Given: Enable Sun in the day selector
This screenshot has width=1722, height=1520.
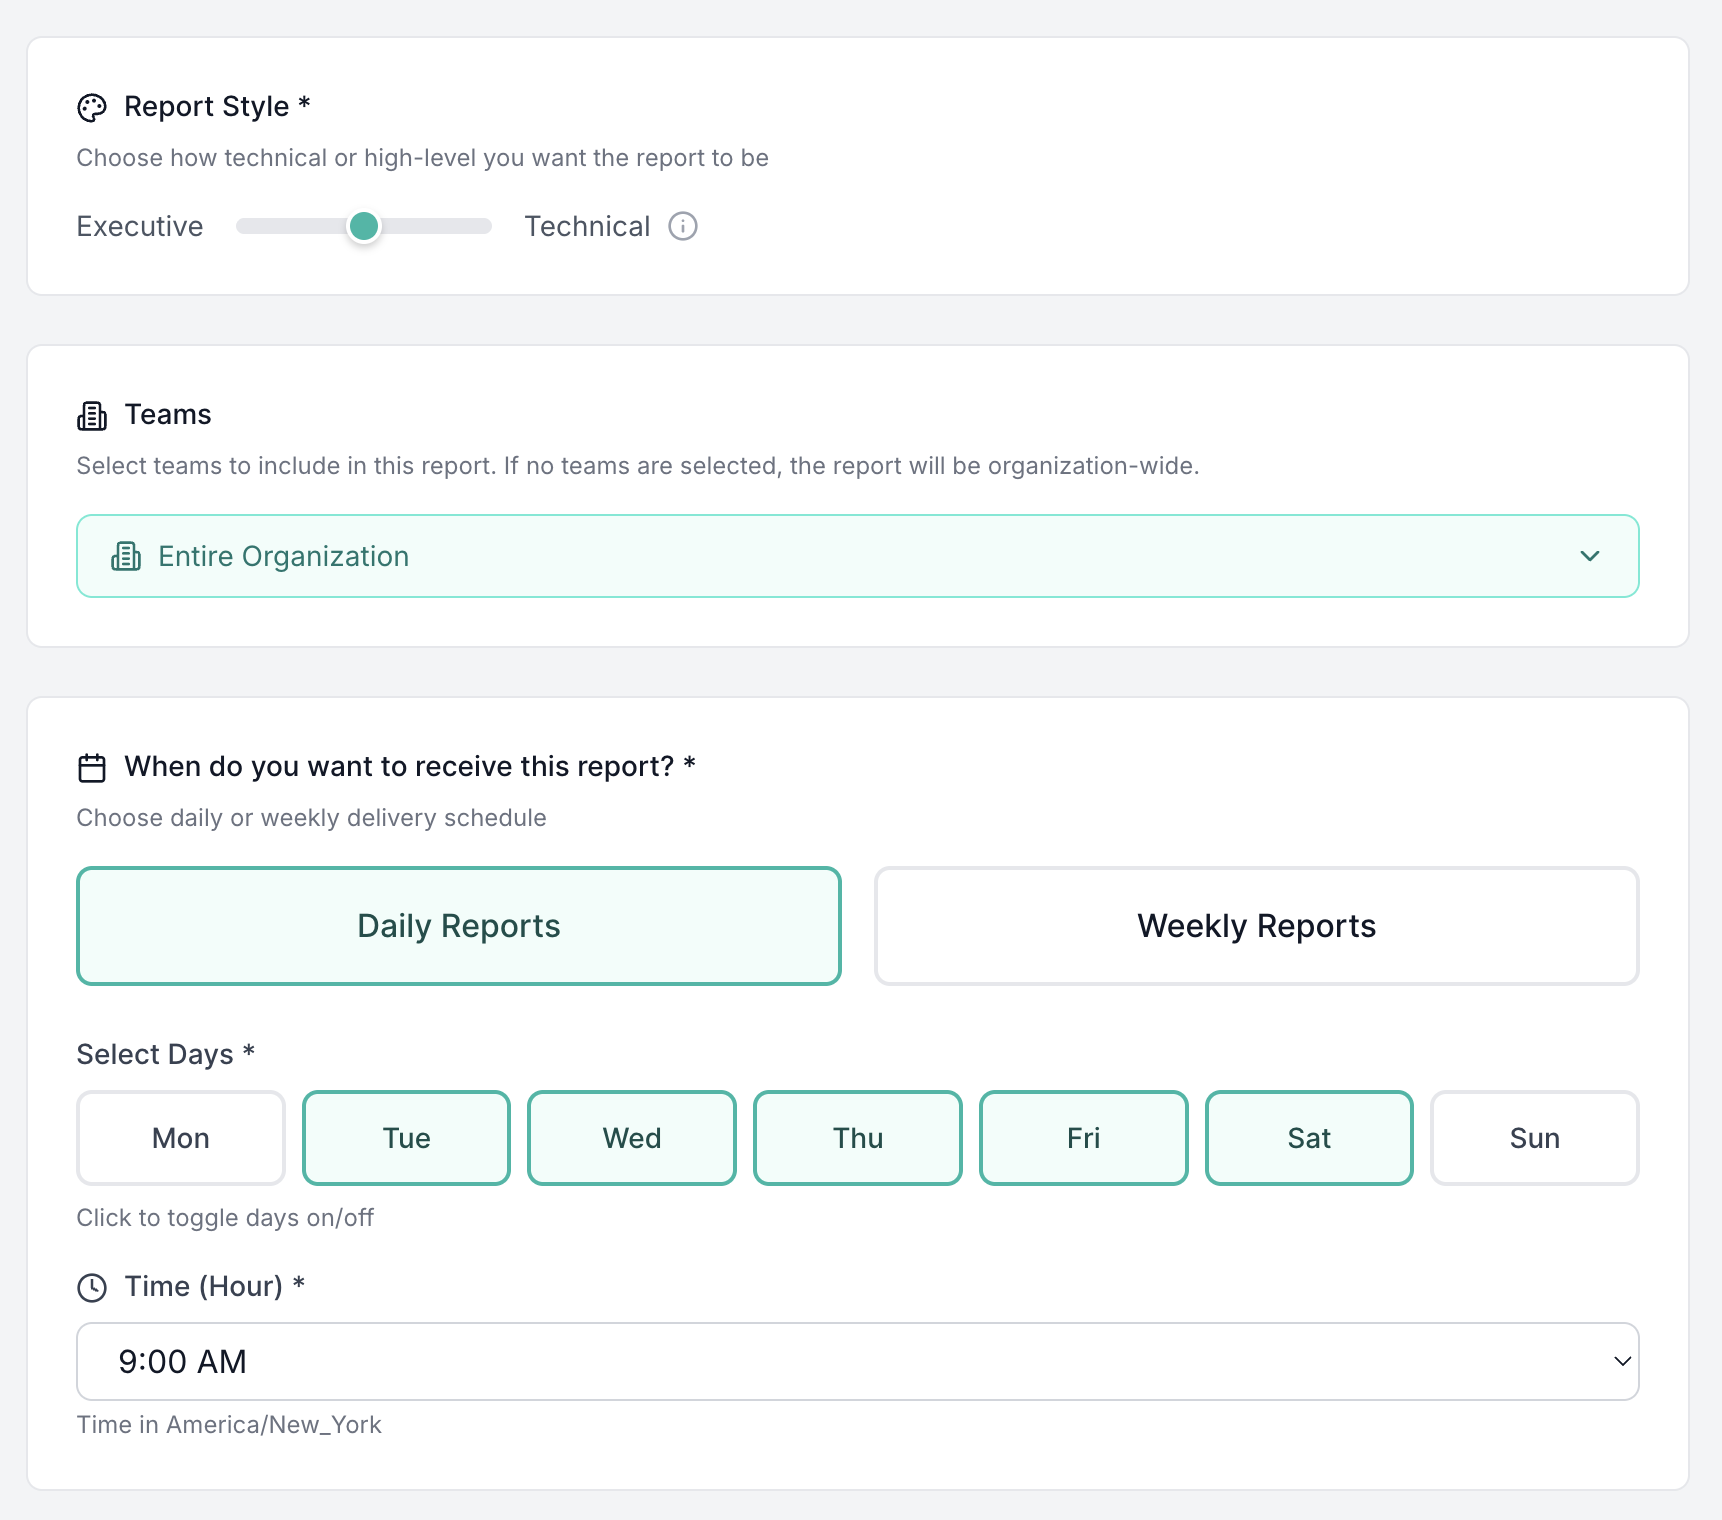Looking at the screenshot, I should point(1534,1138).
